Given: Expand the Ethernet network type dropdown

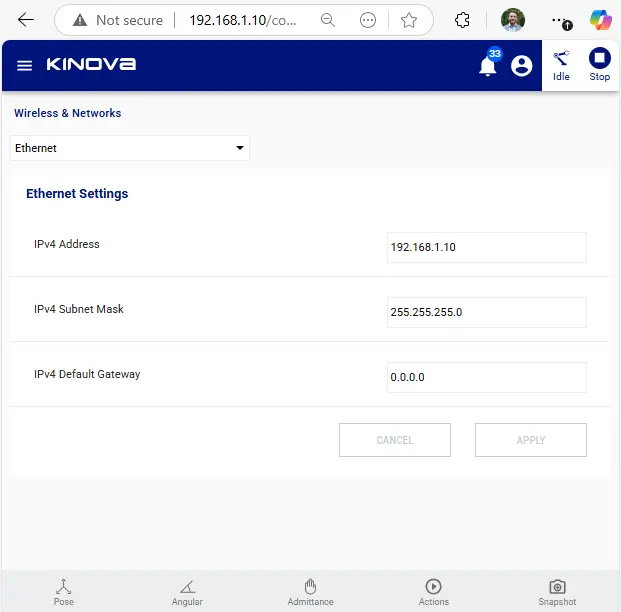Looking at the screenshot, I should click(130, 148).
